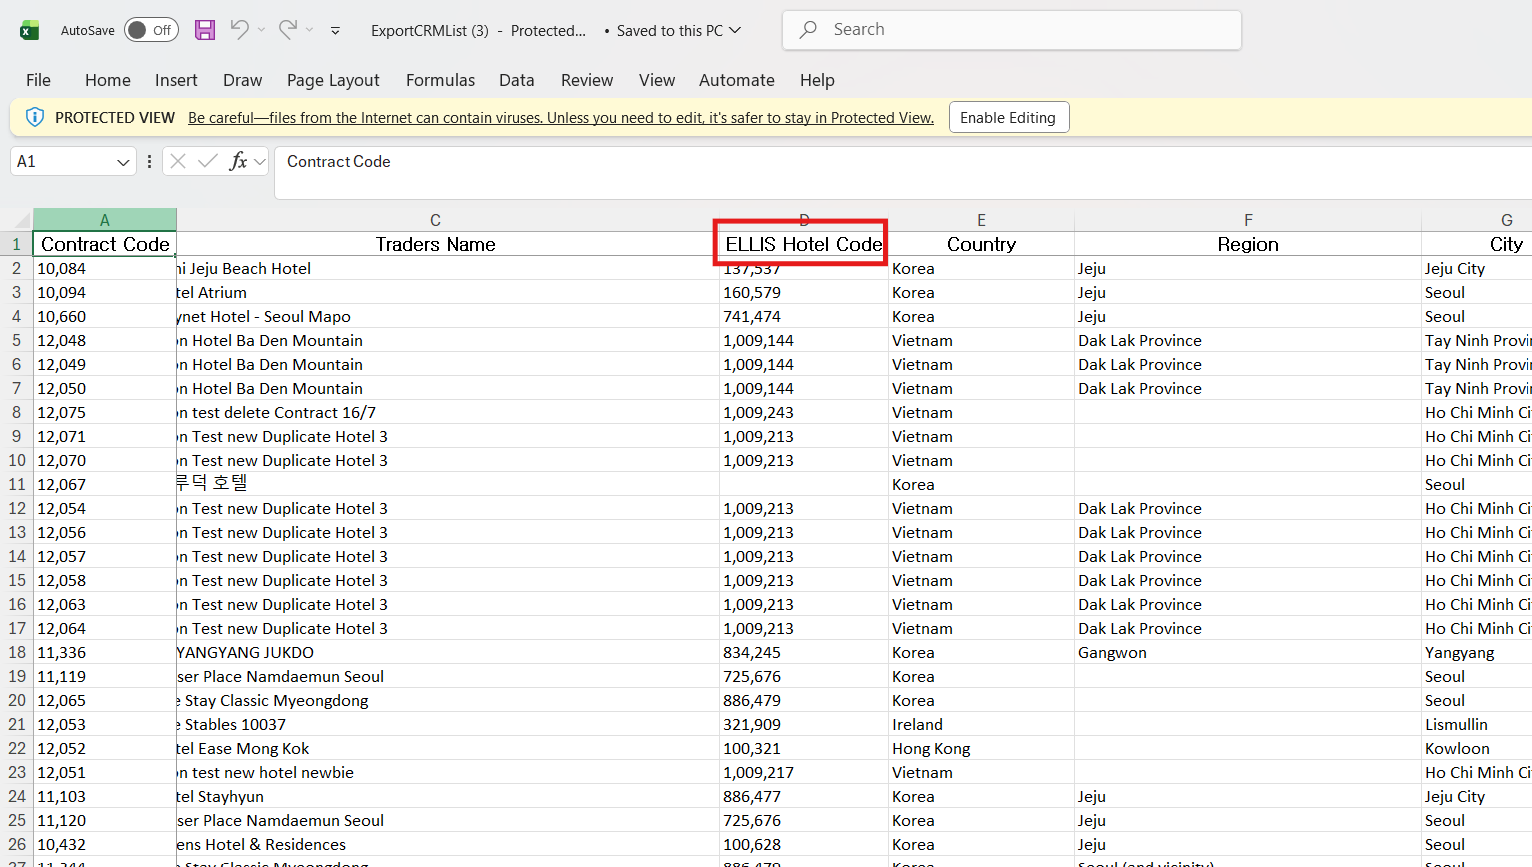
Task: Open the Customize Quick Access Toolbar dropdown
Action: tap(335, 31)
